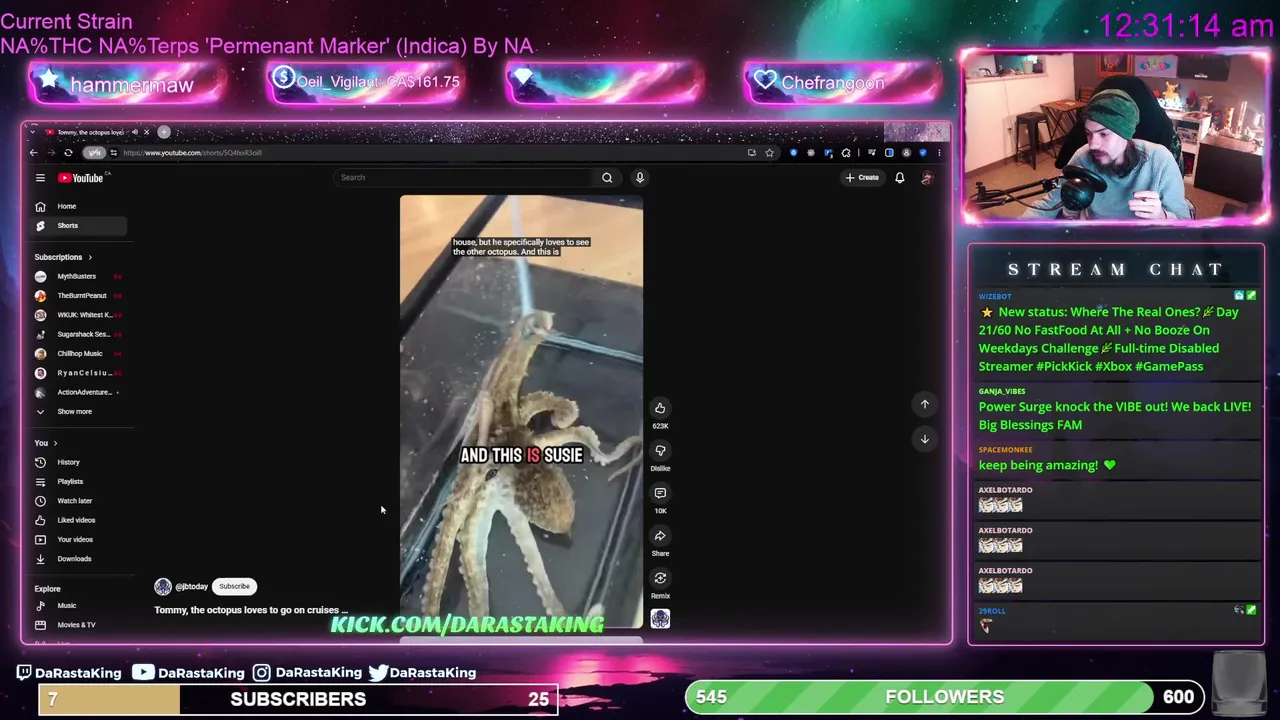Expand the You section chevron

click(x=55, y=443)
